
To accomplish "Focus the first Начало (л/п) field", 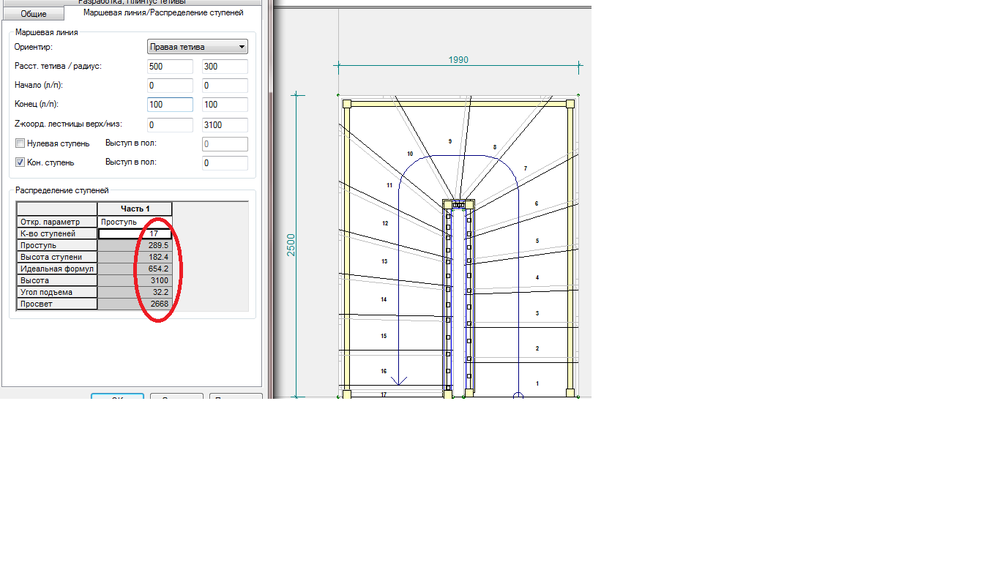I will [x=170, y=85].
